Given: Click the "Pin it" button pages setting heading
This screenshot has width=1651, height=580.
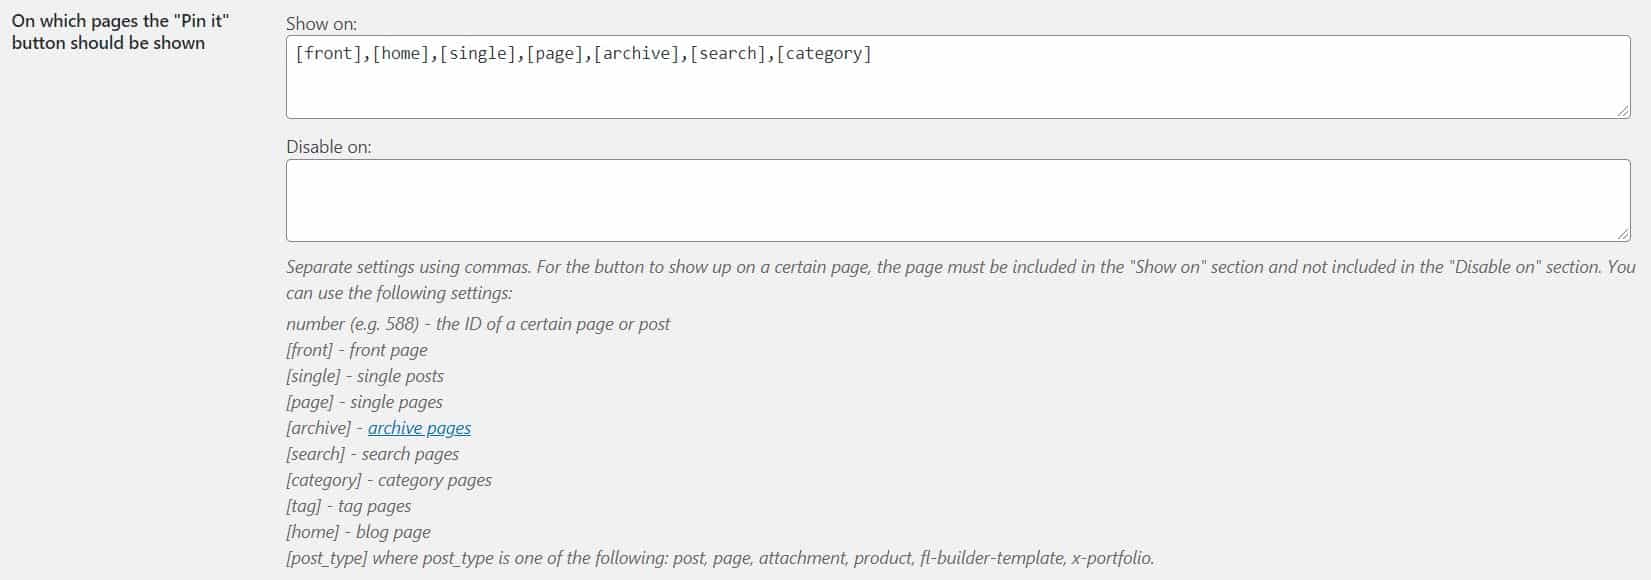Looking at the screenshot, I should tap(121, 32).
